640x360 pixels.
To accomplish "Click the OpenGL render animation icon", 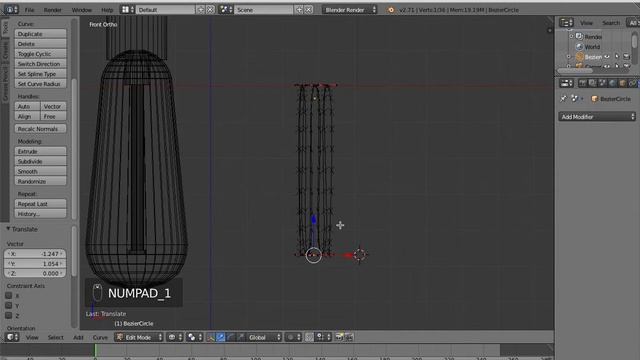I will (x=349, y=337).
